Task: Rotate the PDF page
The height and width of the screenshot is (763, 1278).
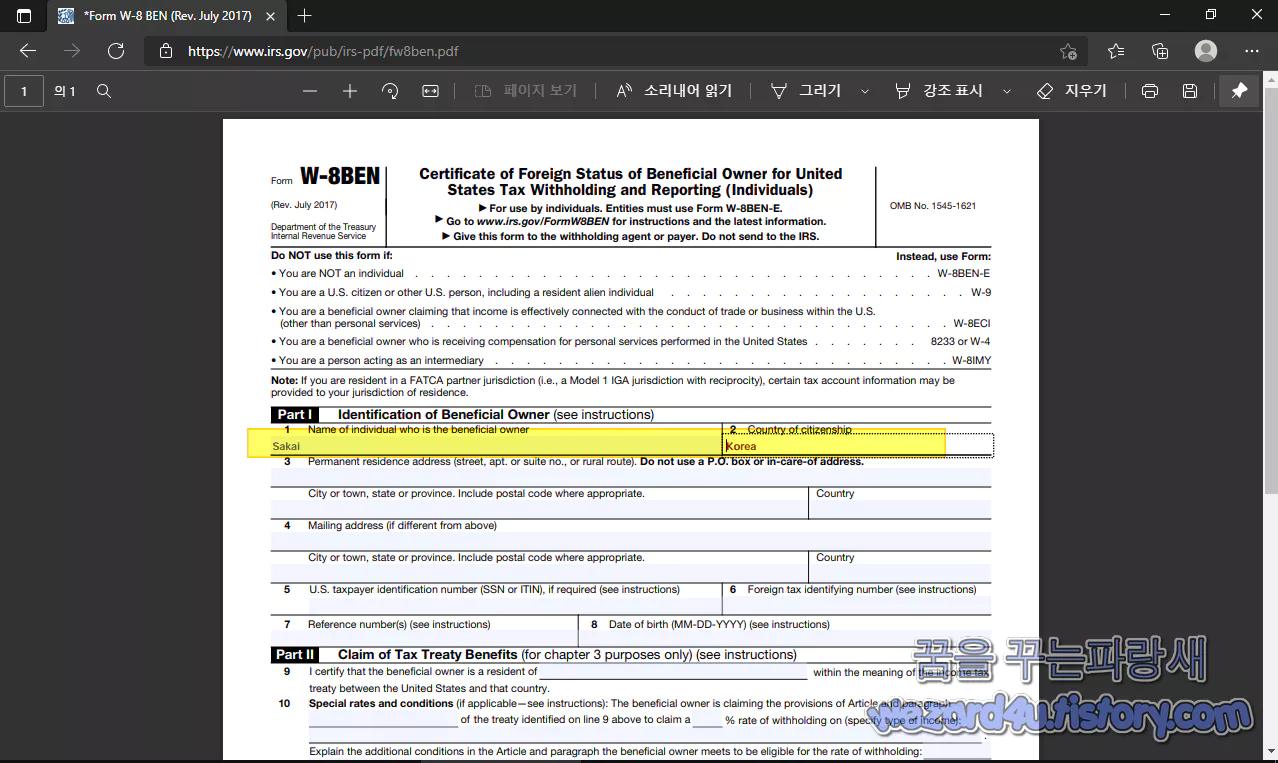Action: [390, 91]
